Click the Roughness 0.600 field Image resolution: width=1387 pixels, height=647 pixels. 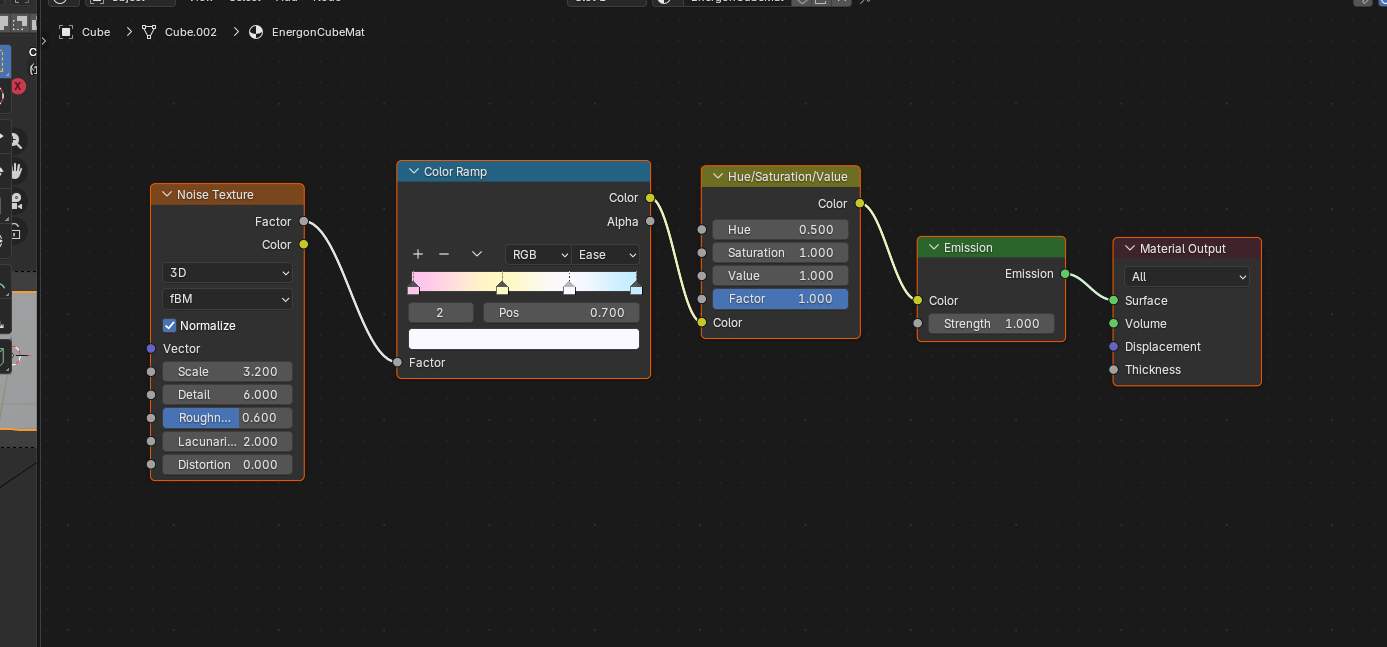(228, 418)
